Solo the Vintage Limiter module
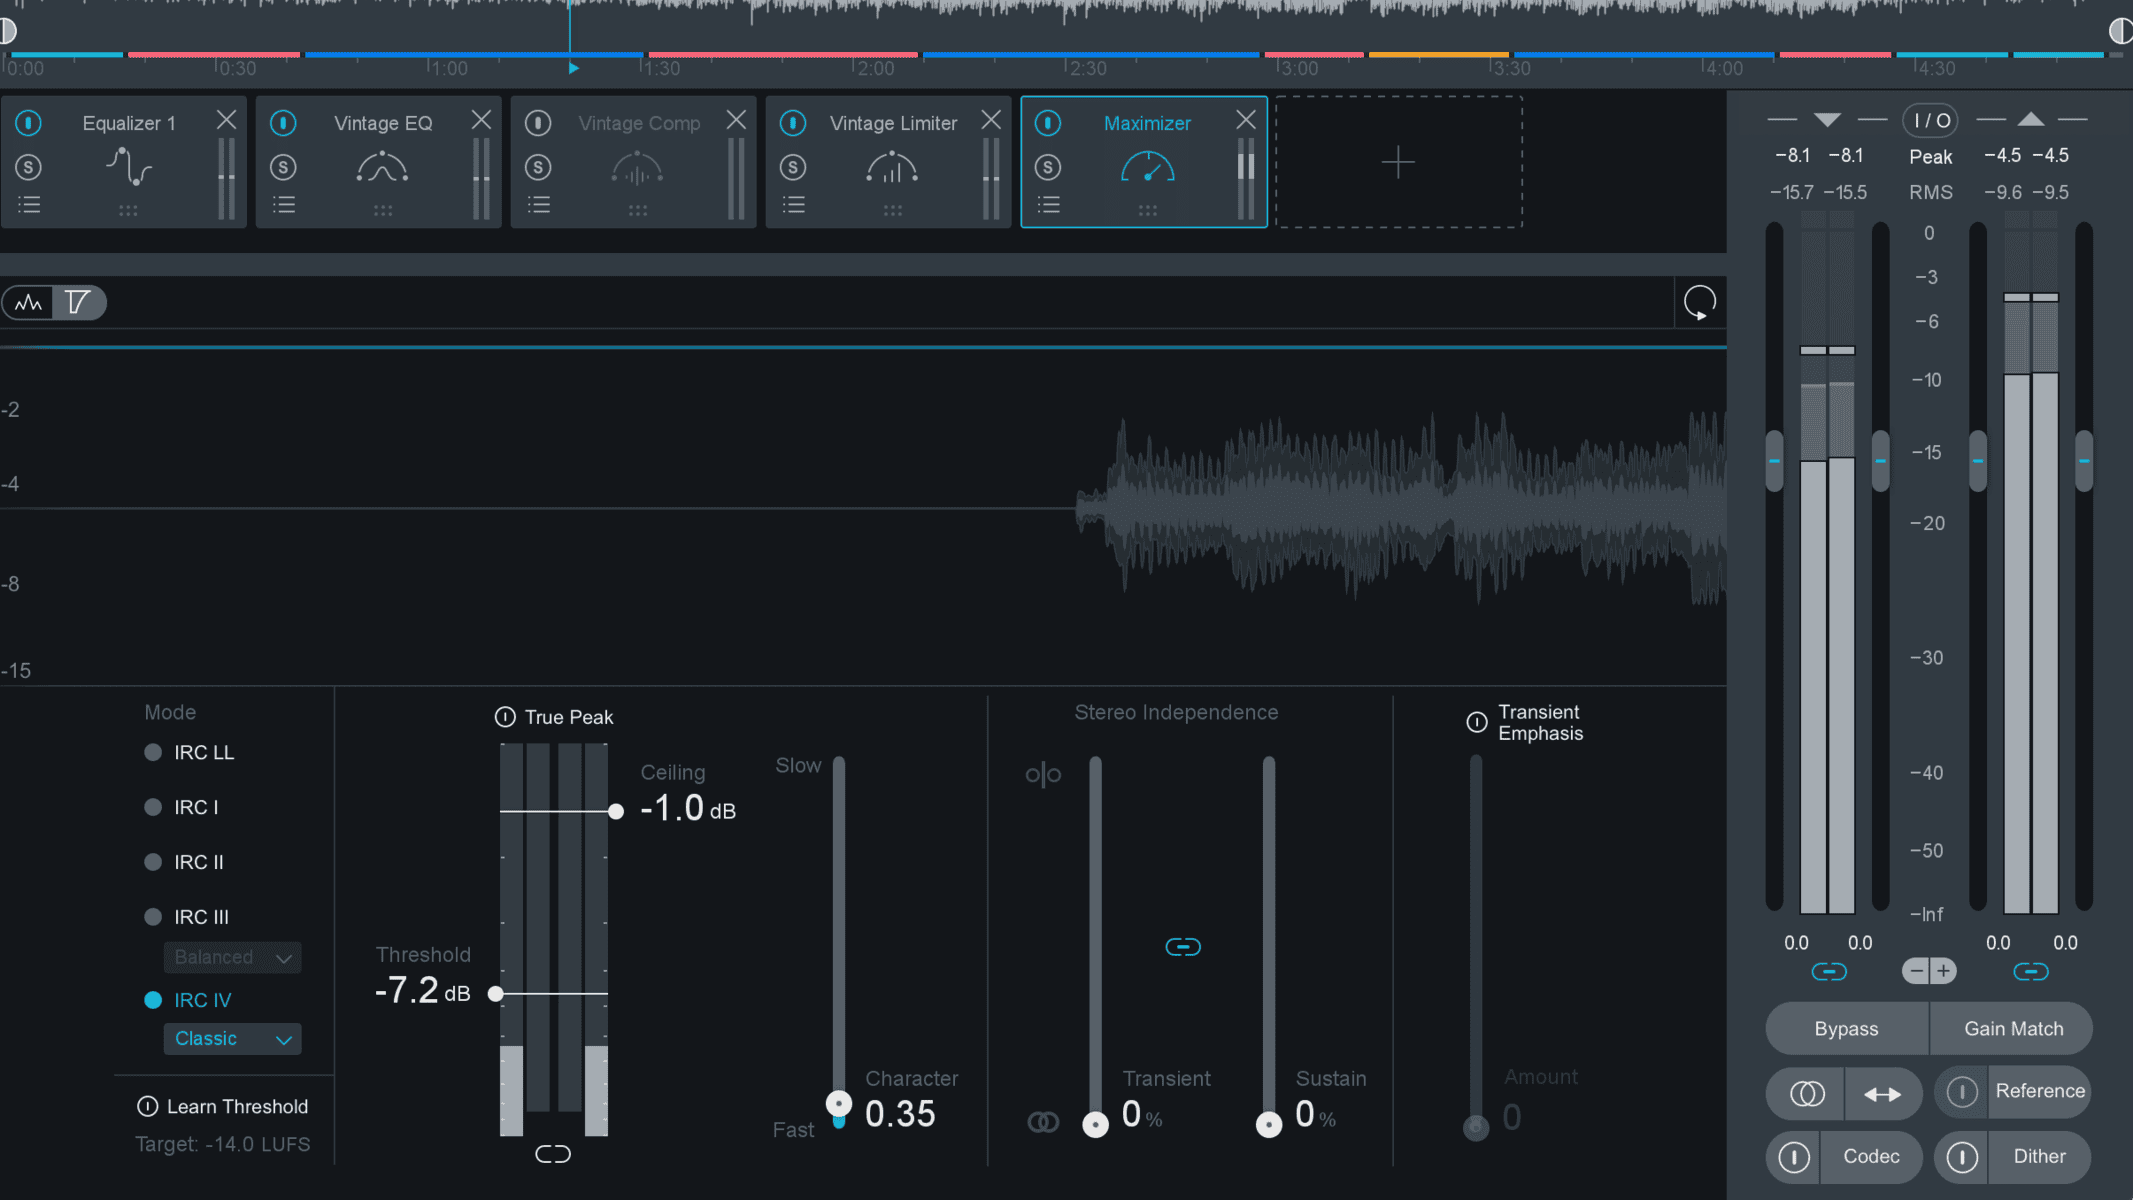 (x=793, y=167)
